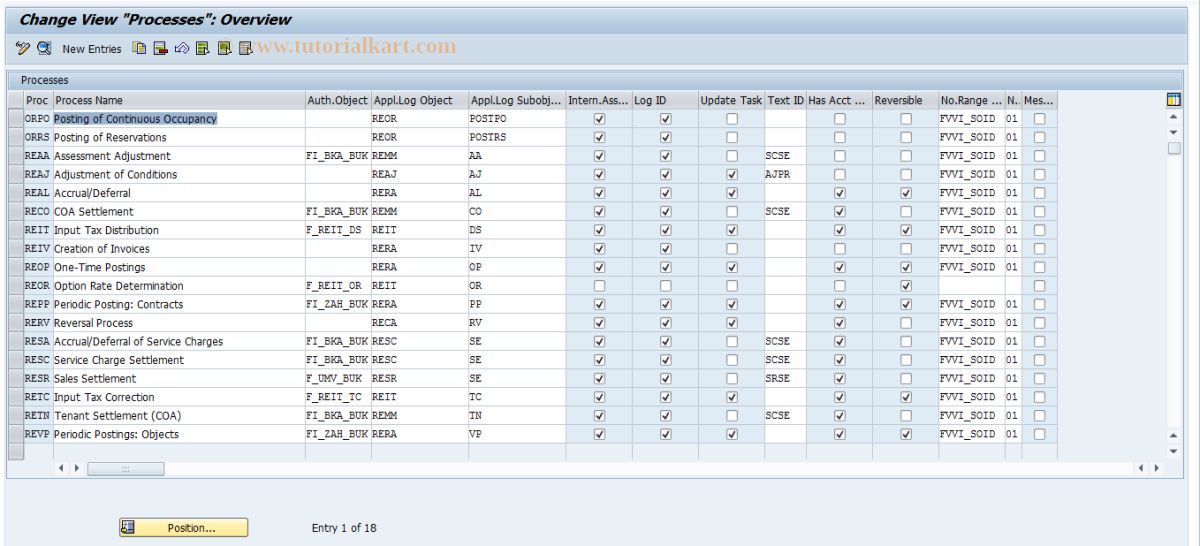The width and height of the screenshot is (1200, 546).
Task: Click Adjustment of Conditions name cell
Action: (179, 174)
